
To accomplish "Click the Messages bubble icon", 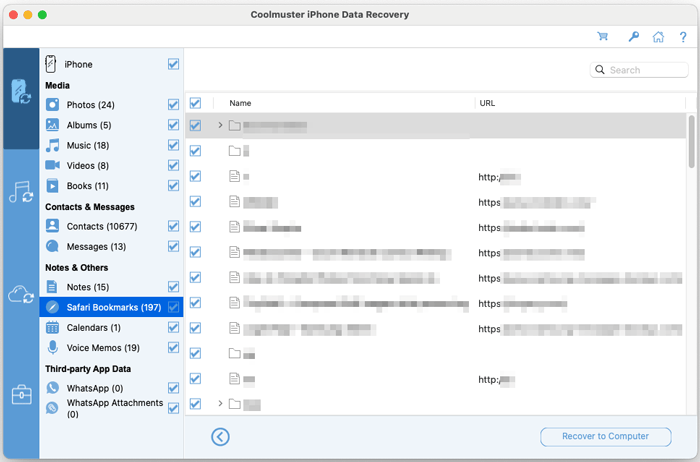I will click(x=52, y=246).
